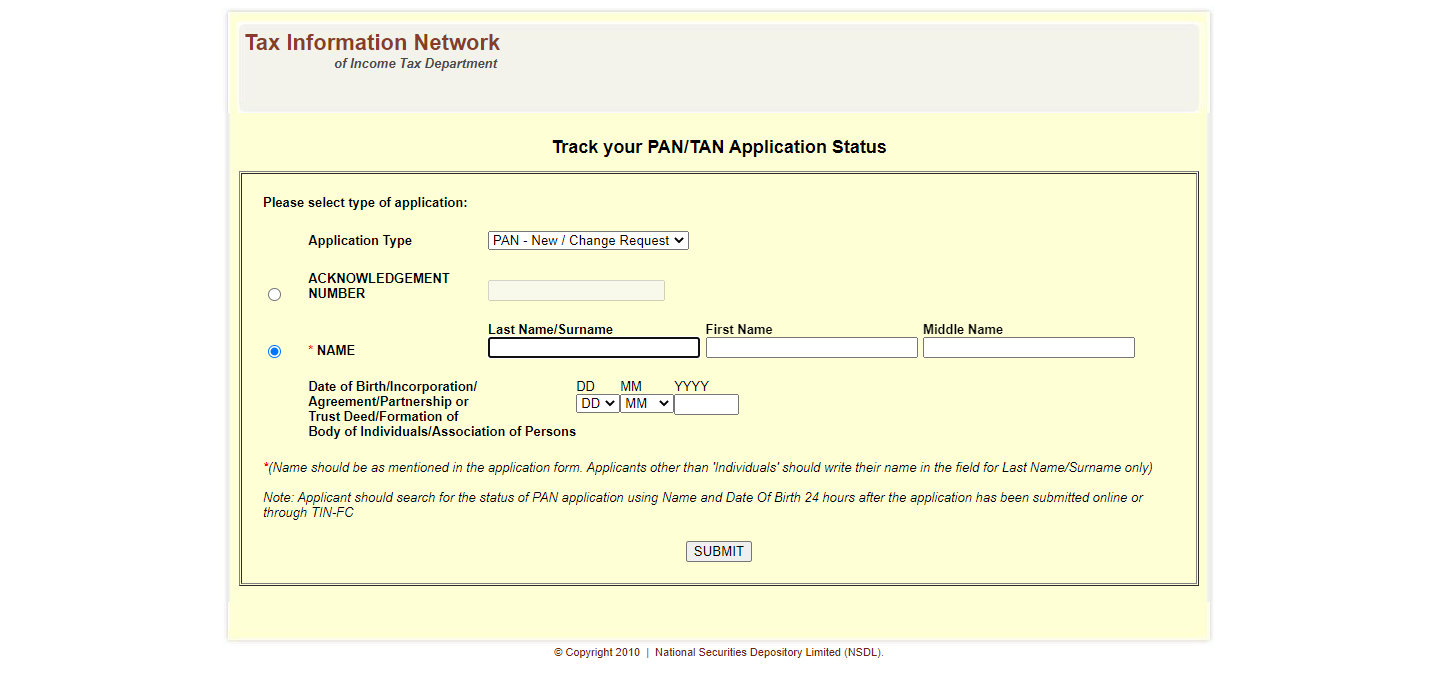
Task: Click the Acknowledgement Number input field
Action: [576, 291]
